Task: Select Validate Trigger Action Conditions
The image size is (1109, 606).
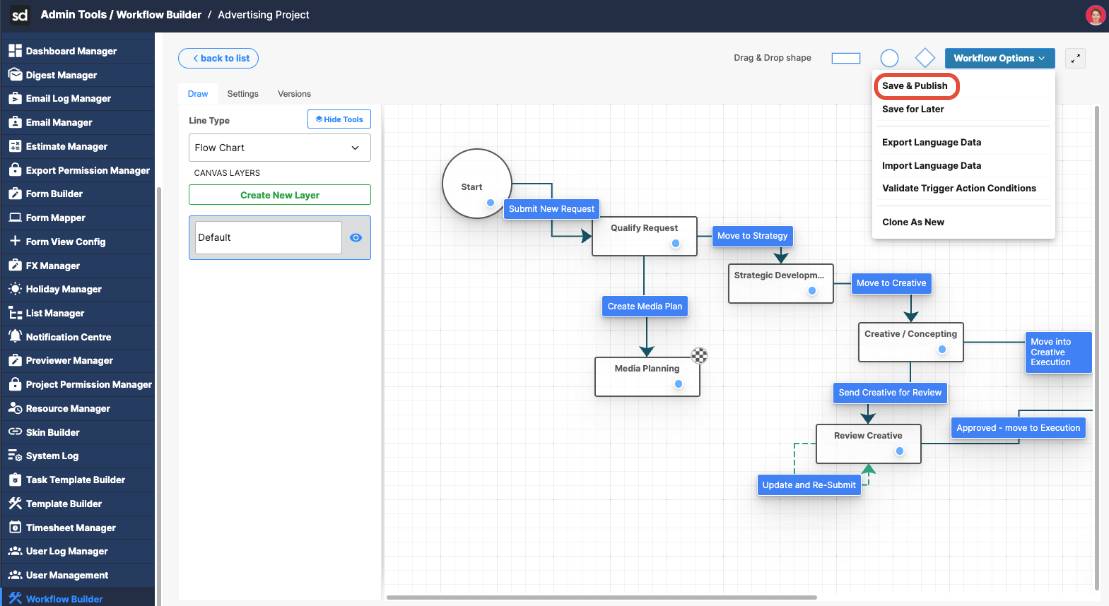Action: (x=959, y=188)
